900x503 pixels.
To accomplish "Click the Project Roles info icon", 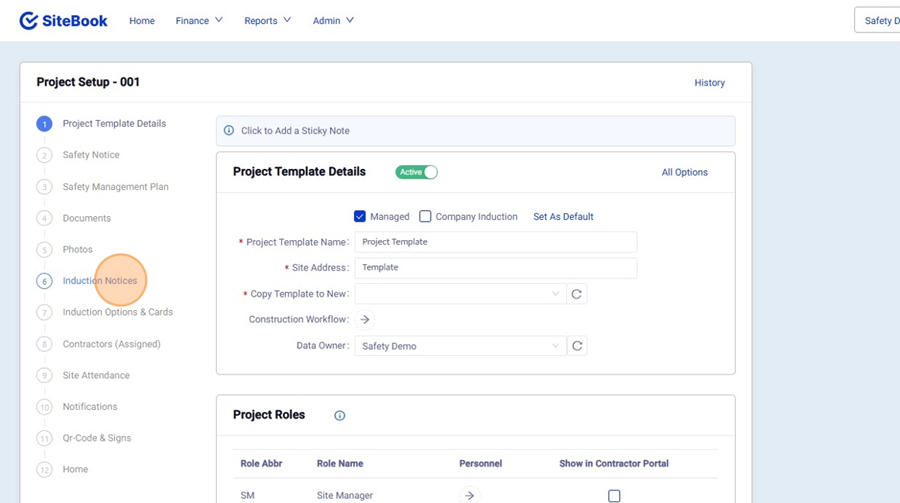I will [x=340, y=416].
